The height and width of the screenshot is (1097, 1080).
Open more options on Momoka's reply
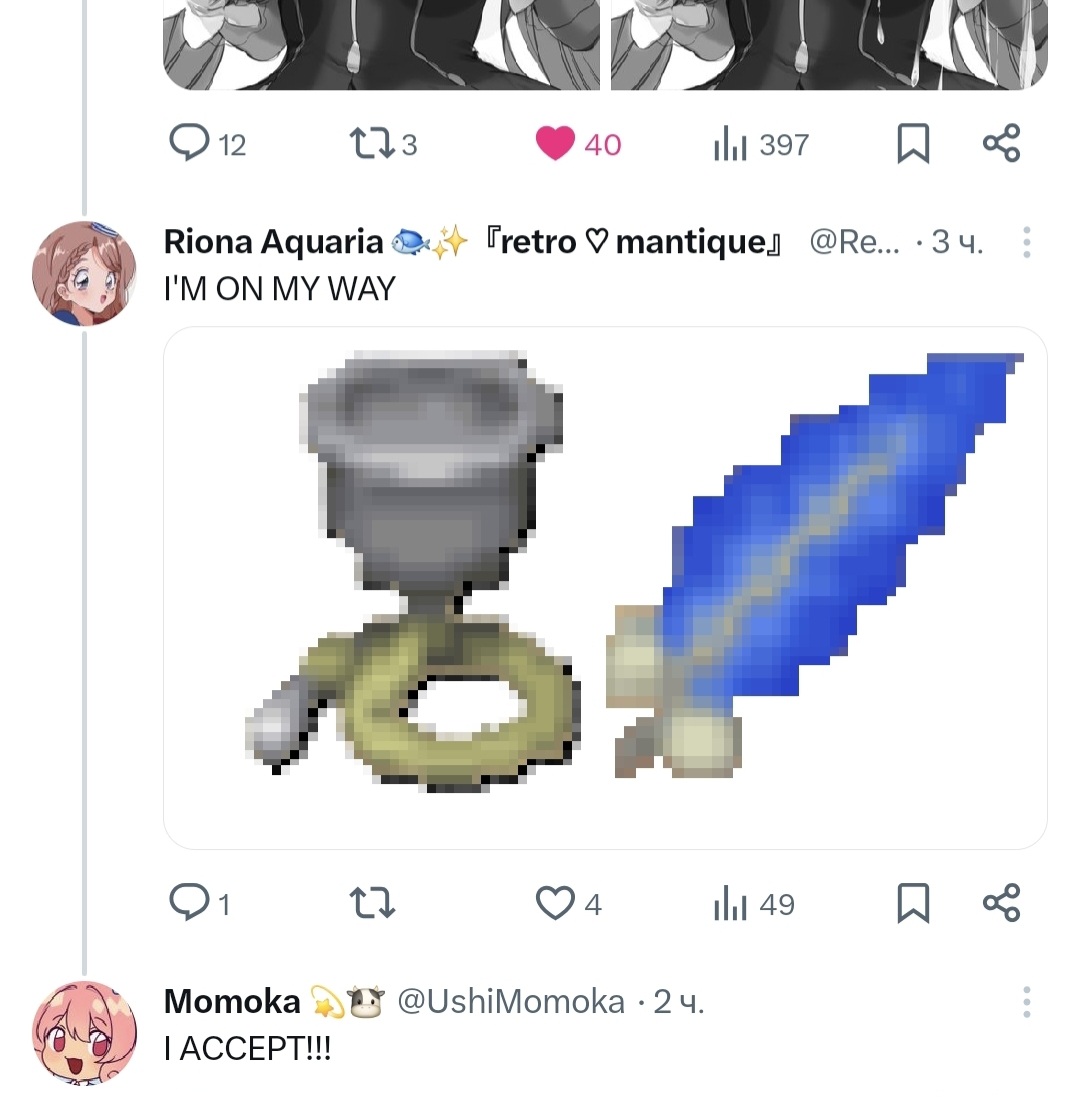pyautogui.click(x=1026, y=1002)
